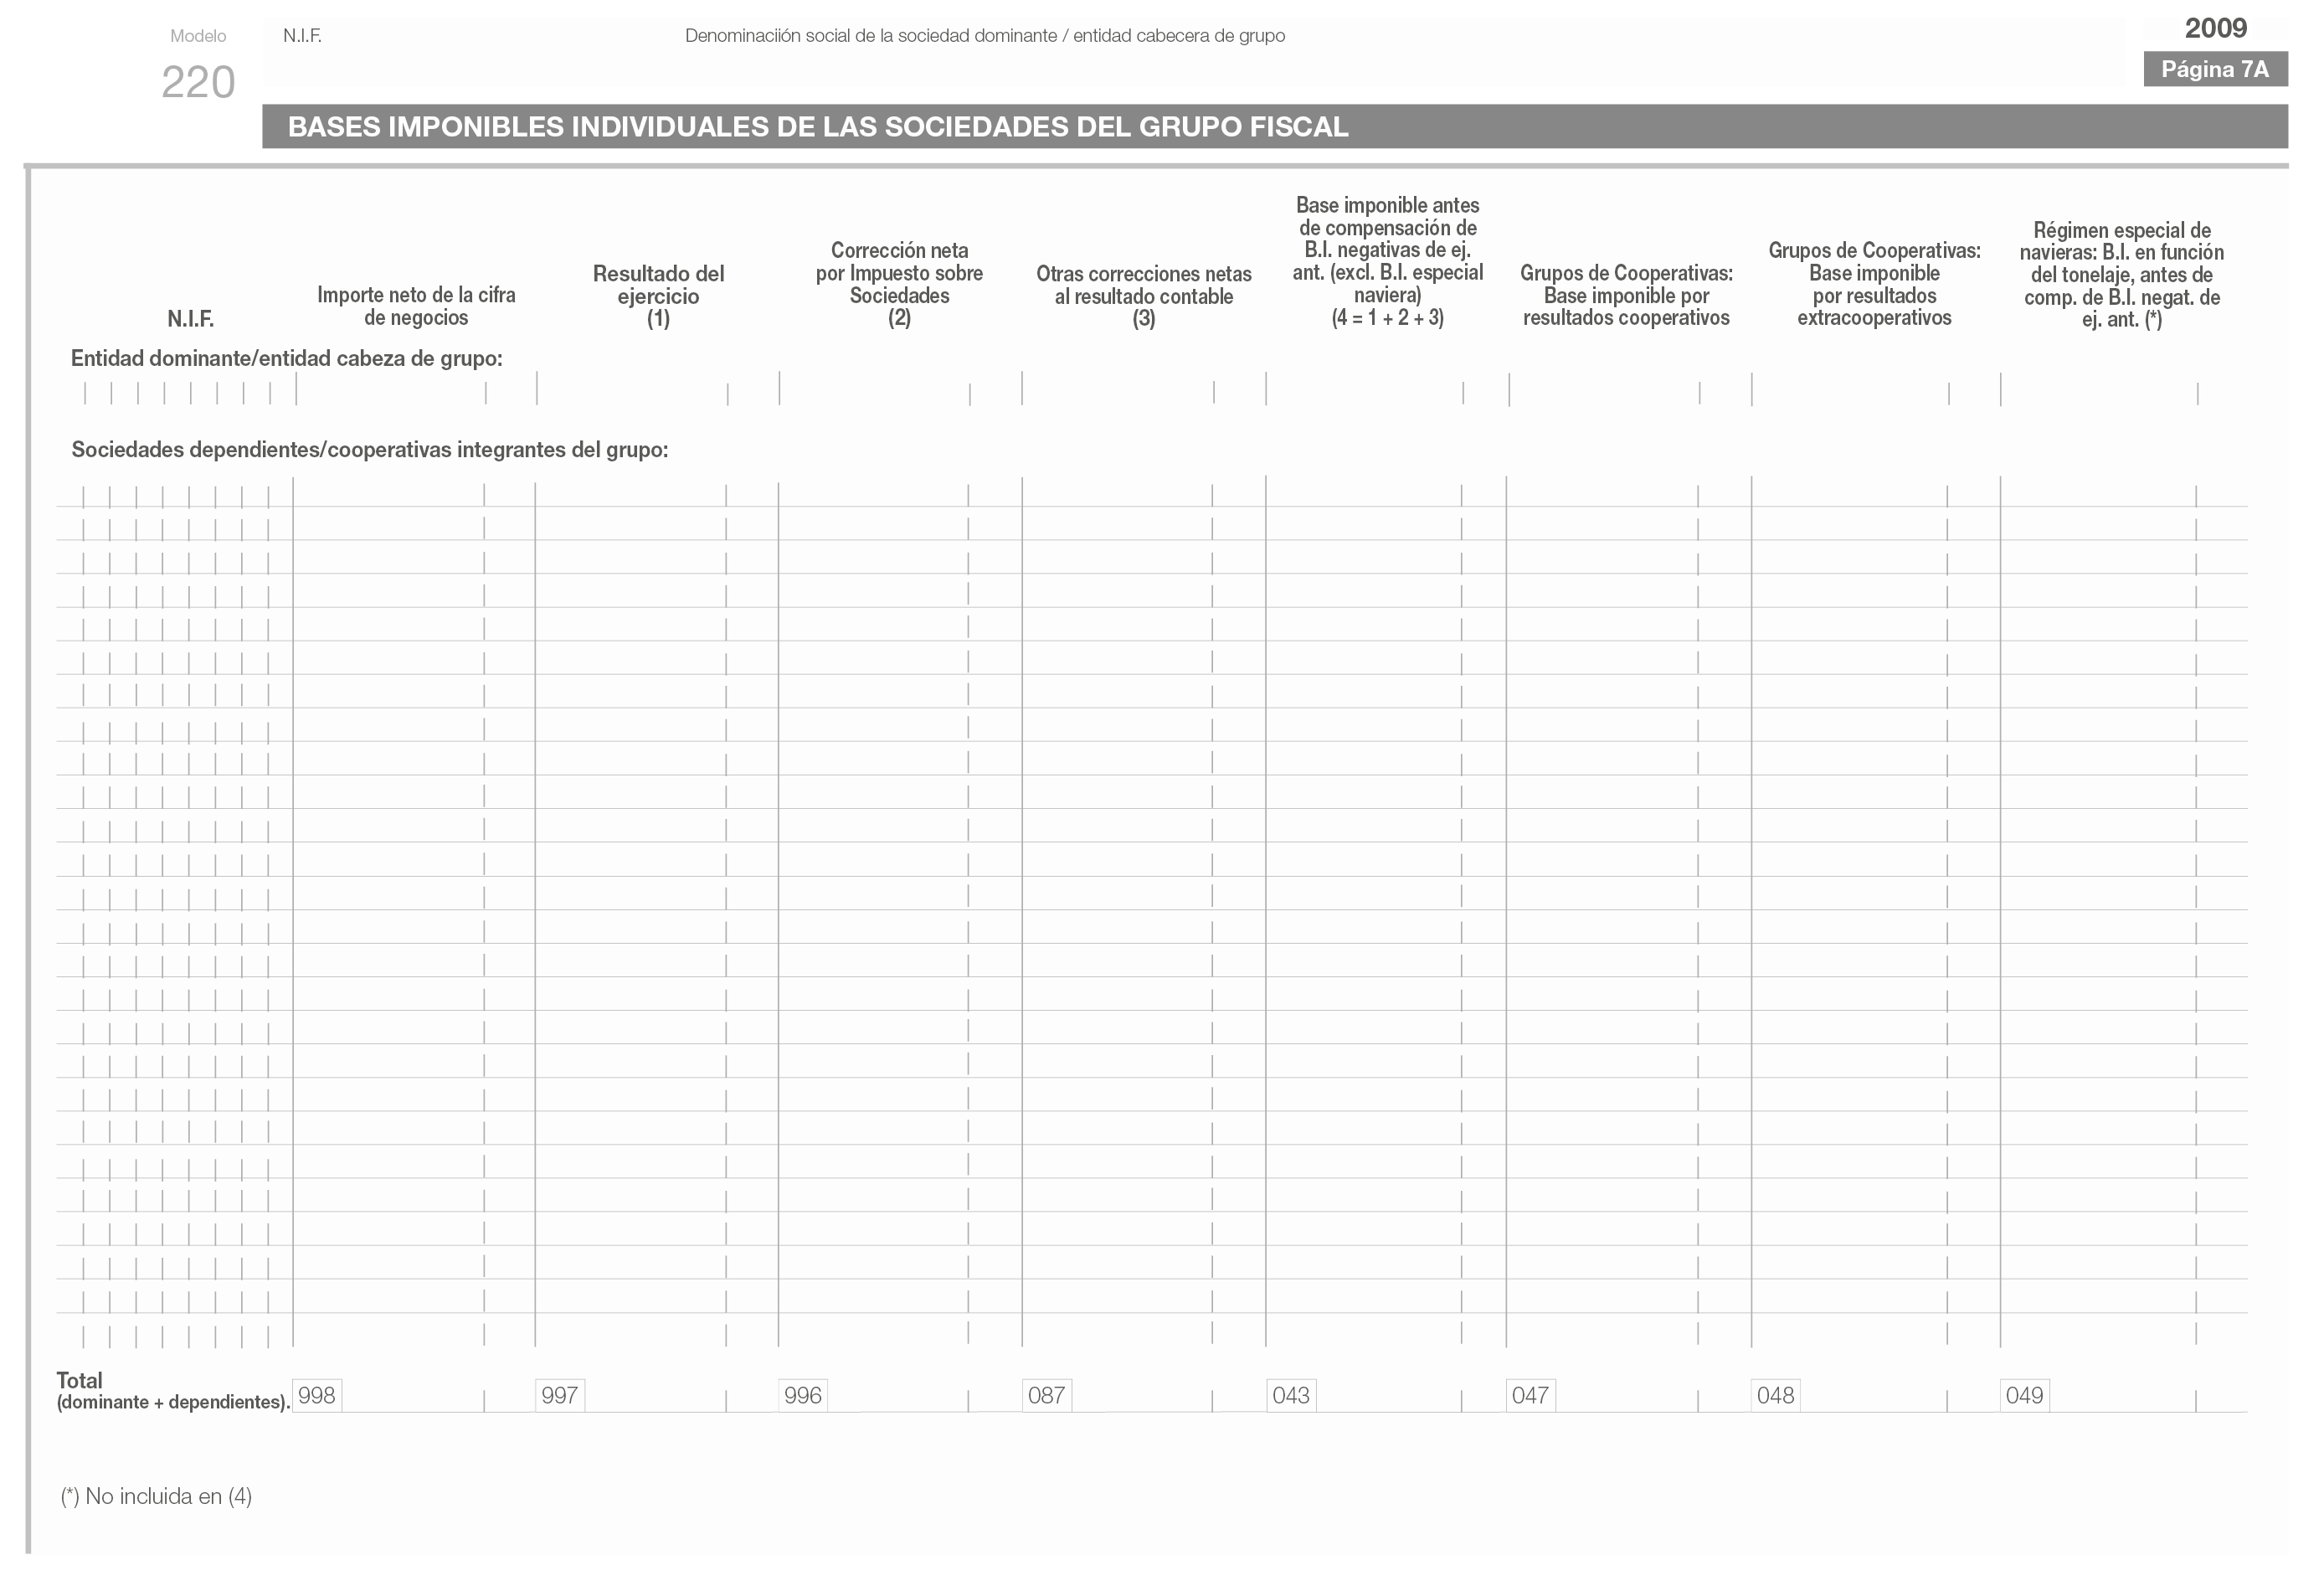Click 'Sociedades dependientes/cooperativas integrantes del grupo' label
The height and width of the screenshot is (1586, 2324).
coord(369,450)
